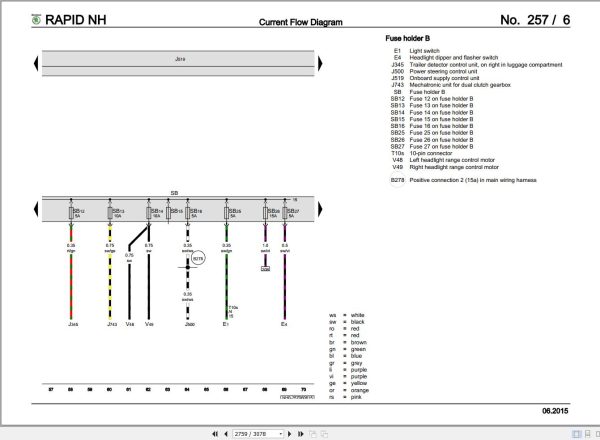Click the B278 connection circle in diagram
This screenshot has height=440, width=600.
[x=198, y=259]
